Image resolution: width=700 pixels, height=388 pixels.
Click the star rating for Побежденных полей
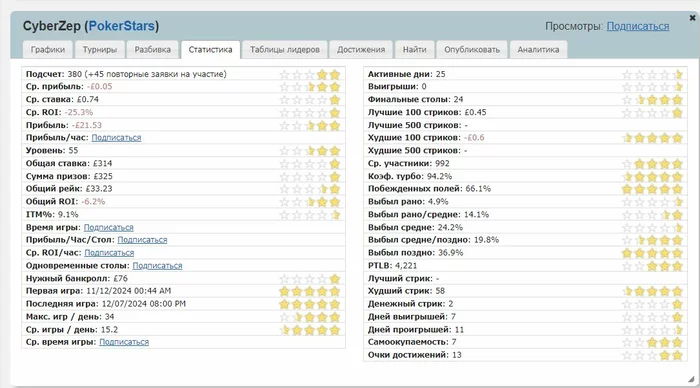652,189
